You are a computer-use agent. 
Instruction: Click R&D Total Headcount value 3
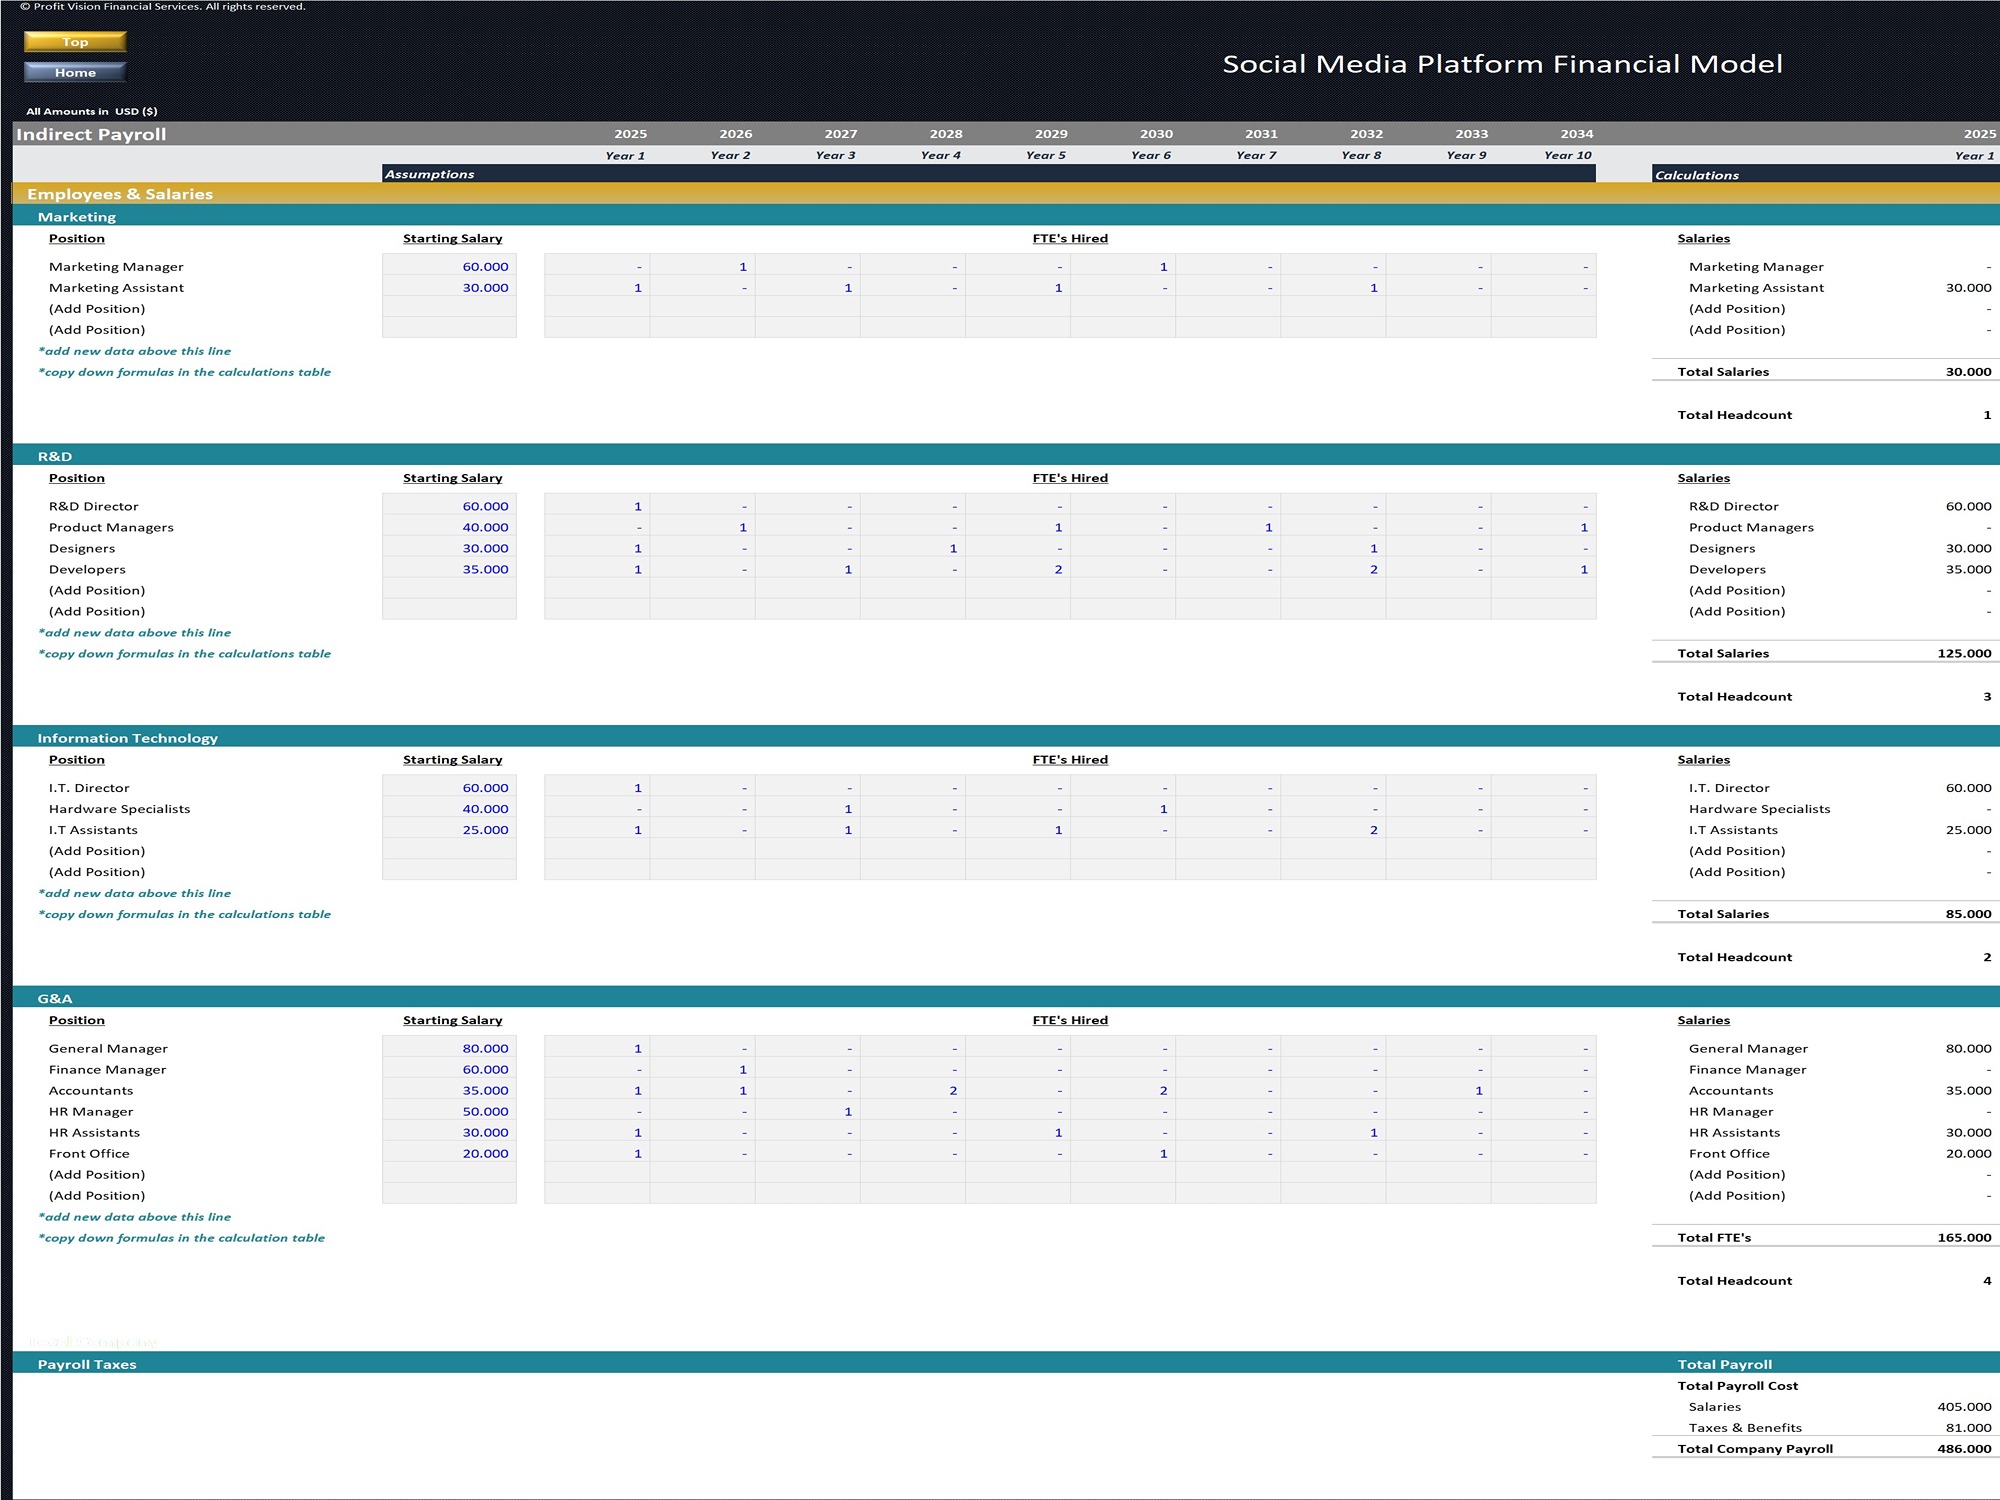(1987, 697)
